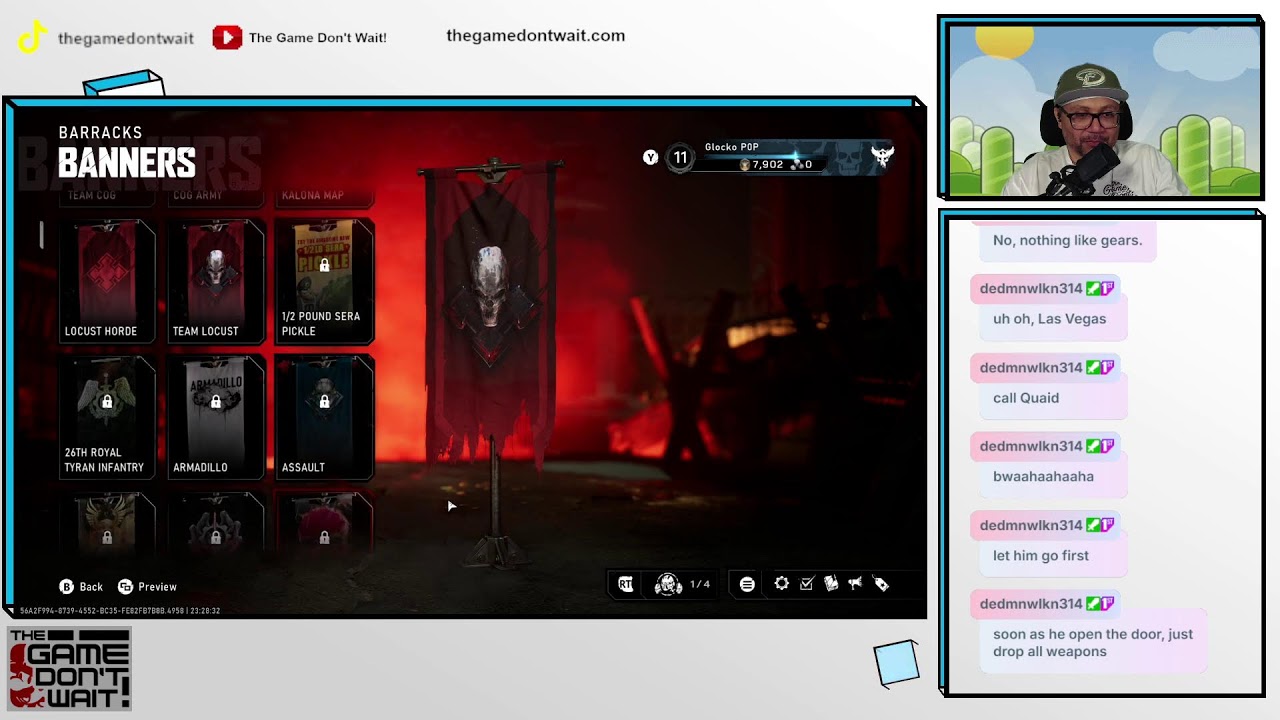
Task: Click the winged skull emblem icon
Action: (881, 156)
